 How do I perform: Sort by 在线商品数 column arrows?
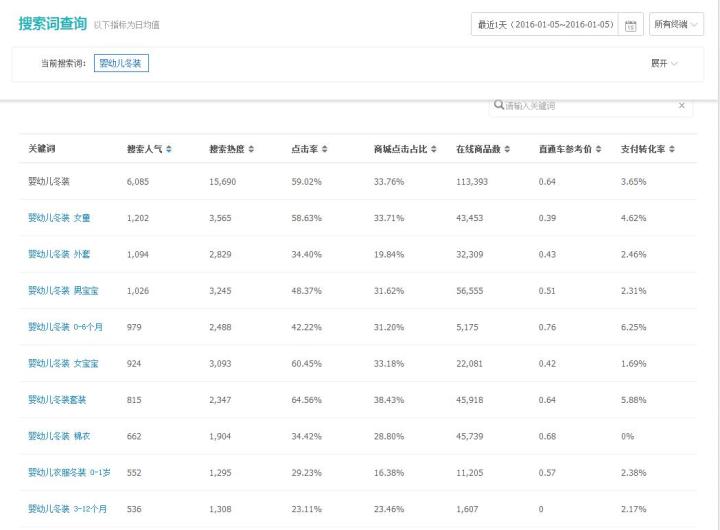click(508, 149)
